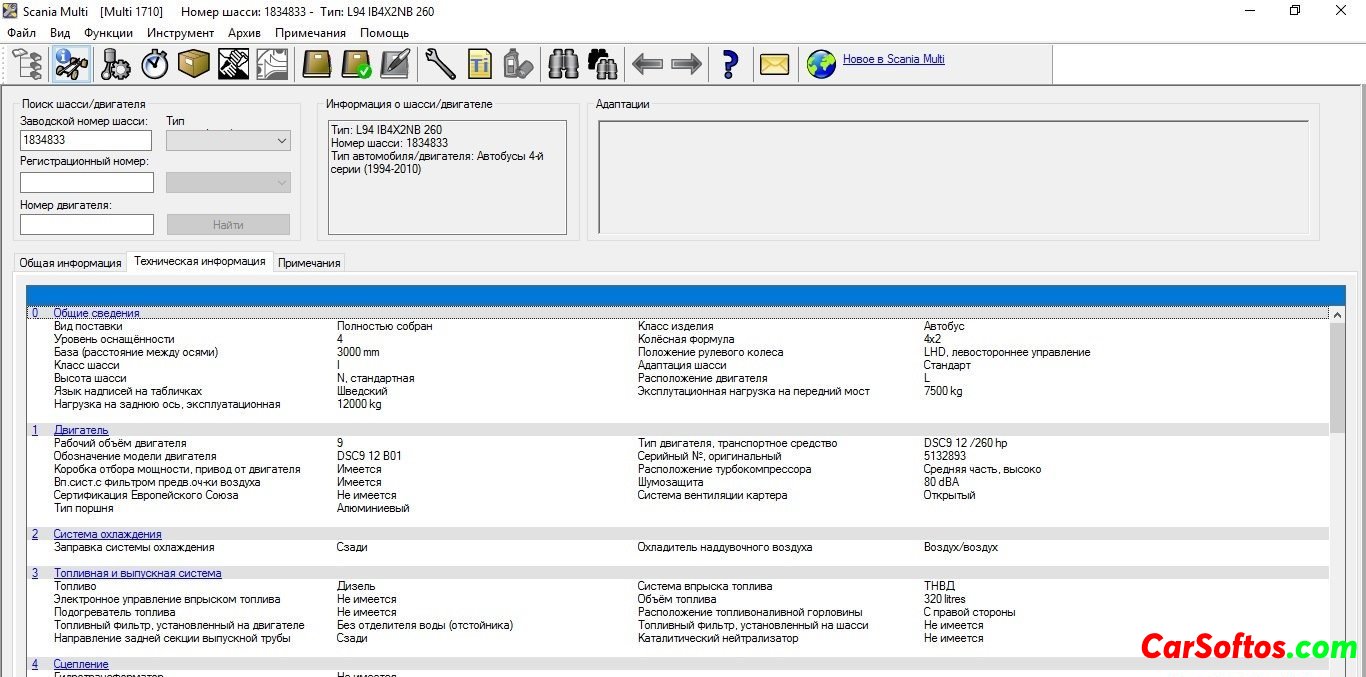
Task: Click the Номер двигателя input field
Action: pyautogui.click(x=87, y=224)
